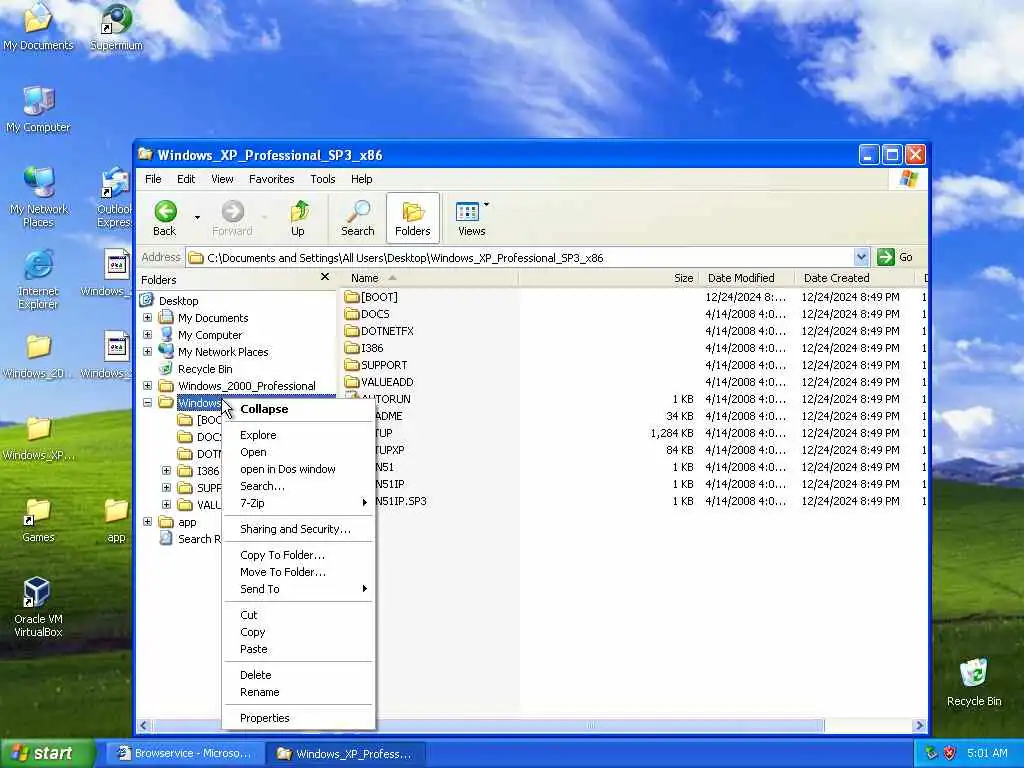
Task: Open Back history dropdown arrow
Action: tap(197, 217)
